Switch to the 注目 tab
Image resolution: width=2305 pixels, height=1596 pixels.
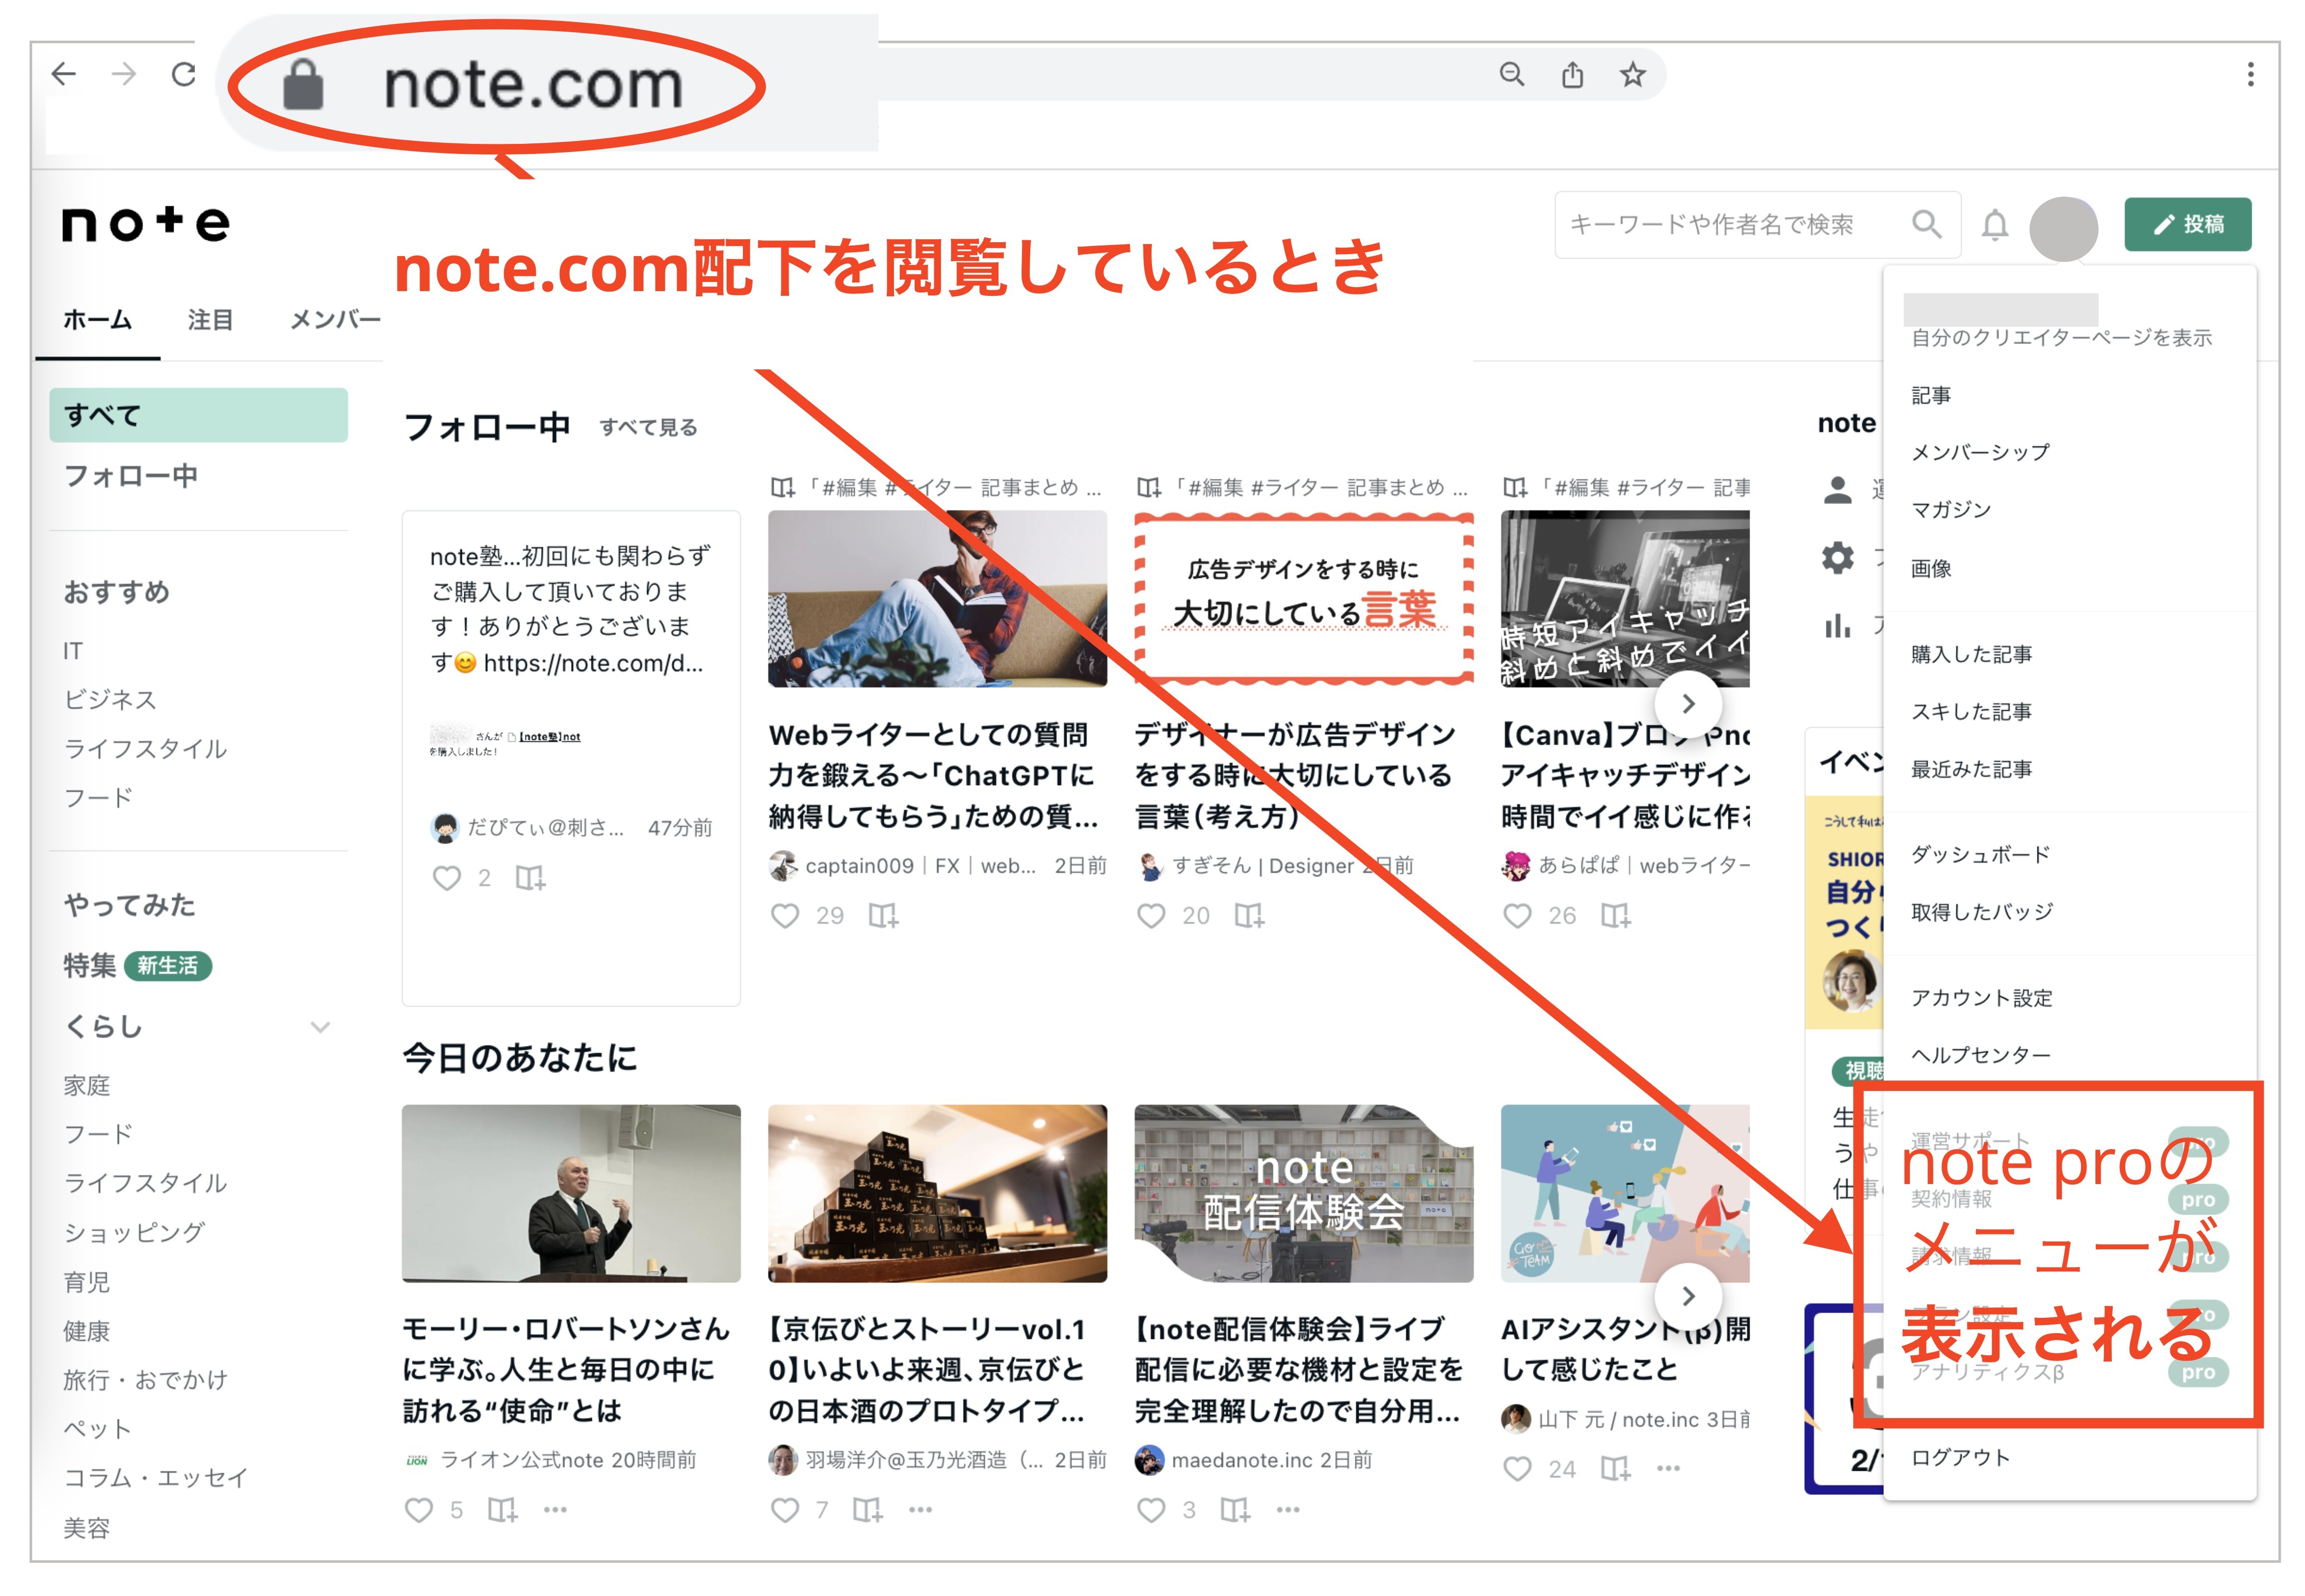(210, 320)
